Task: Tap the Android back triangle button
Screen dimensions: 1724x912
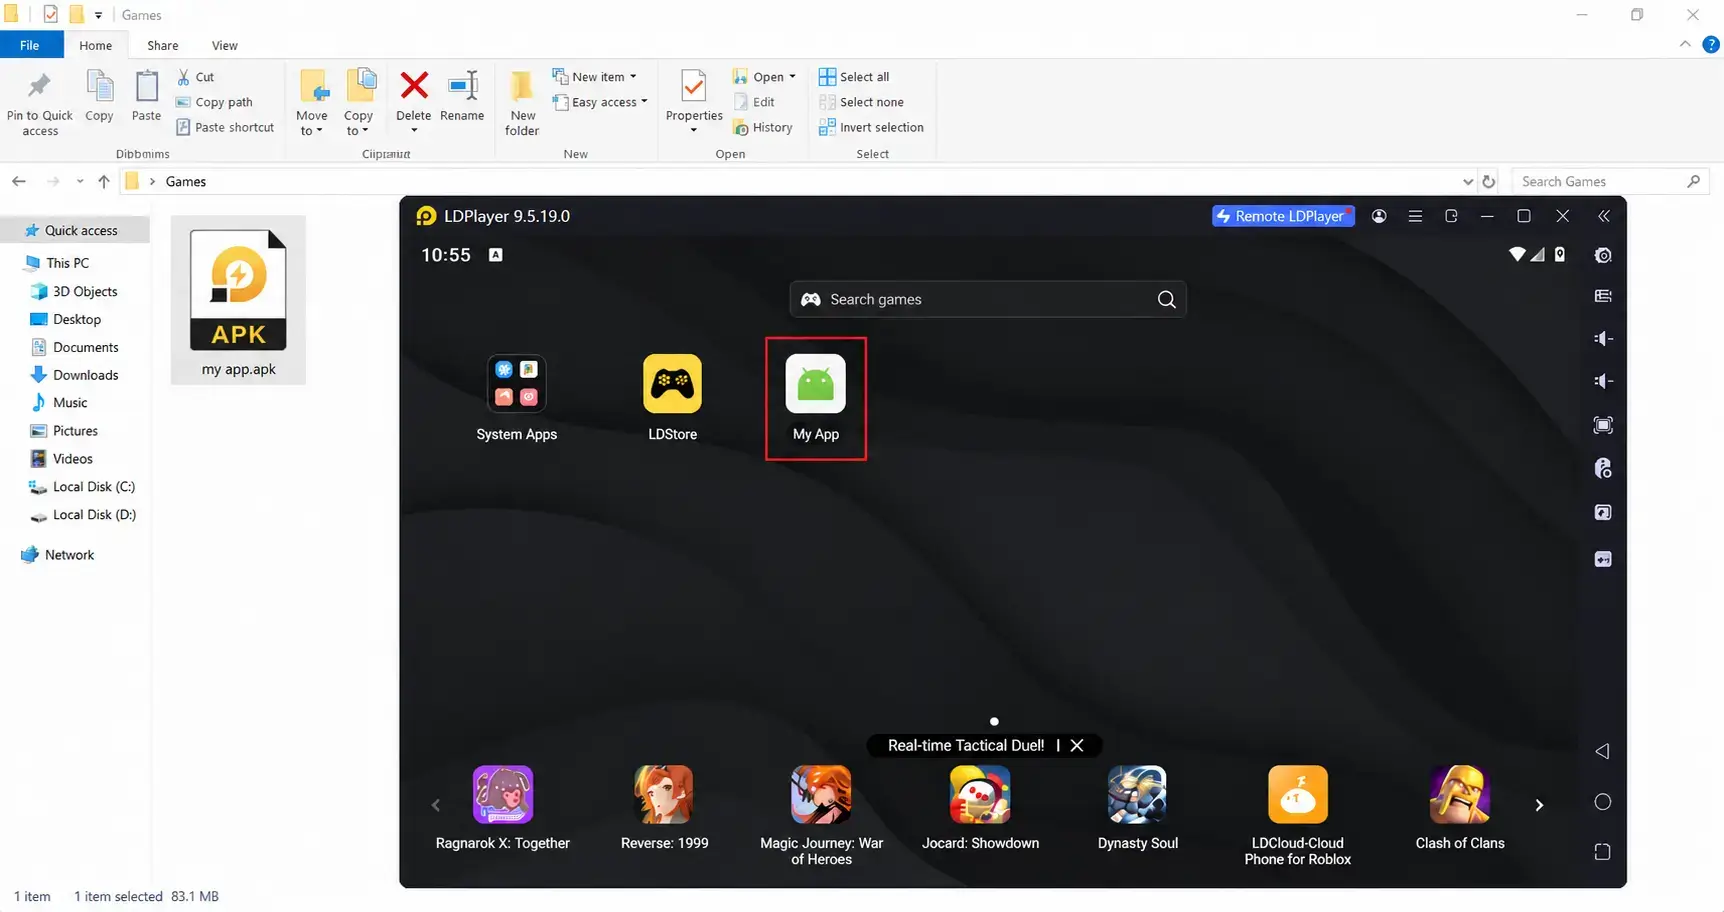Action: (x=1602, y=751)
